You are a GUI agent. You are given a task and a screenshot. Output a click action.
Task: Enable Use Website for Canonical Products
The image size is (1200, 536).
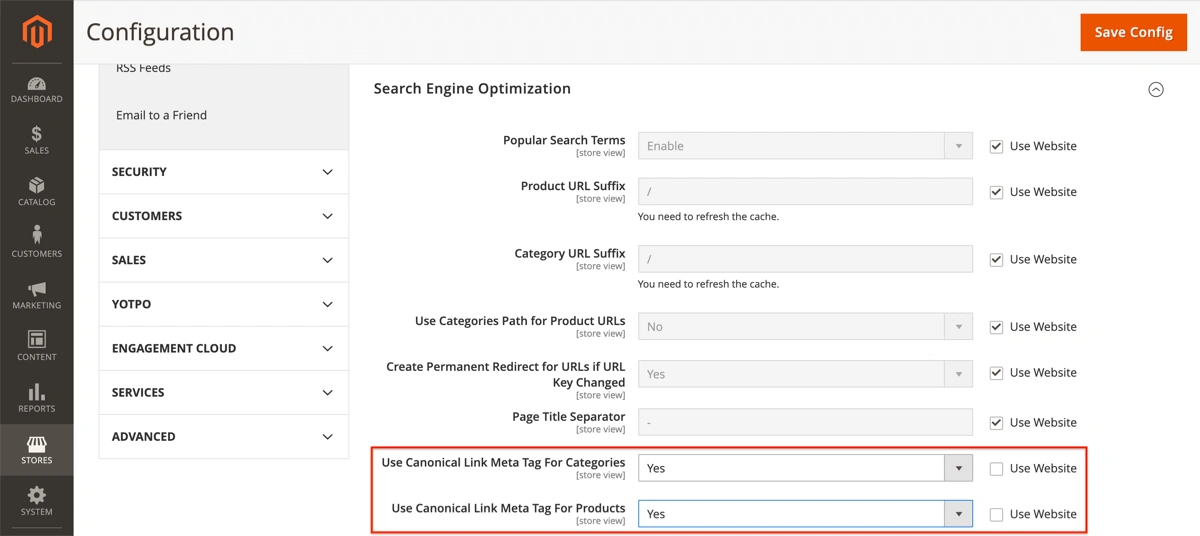click(x=996, y=515)
